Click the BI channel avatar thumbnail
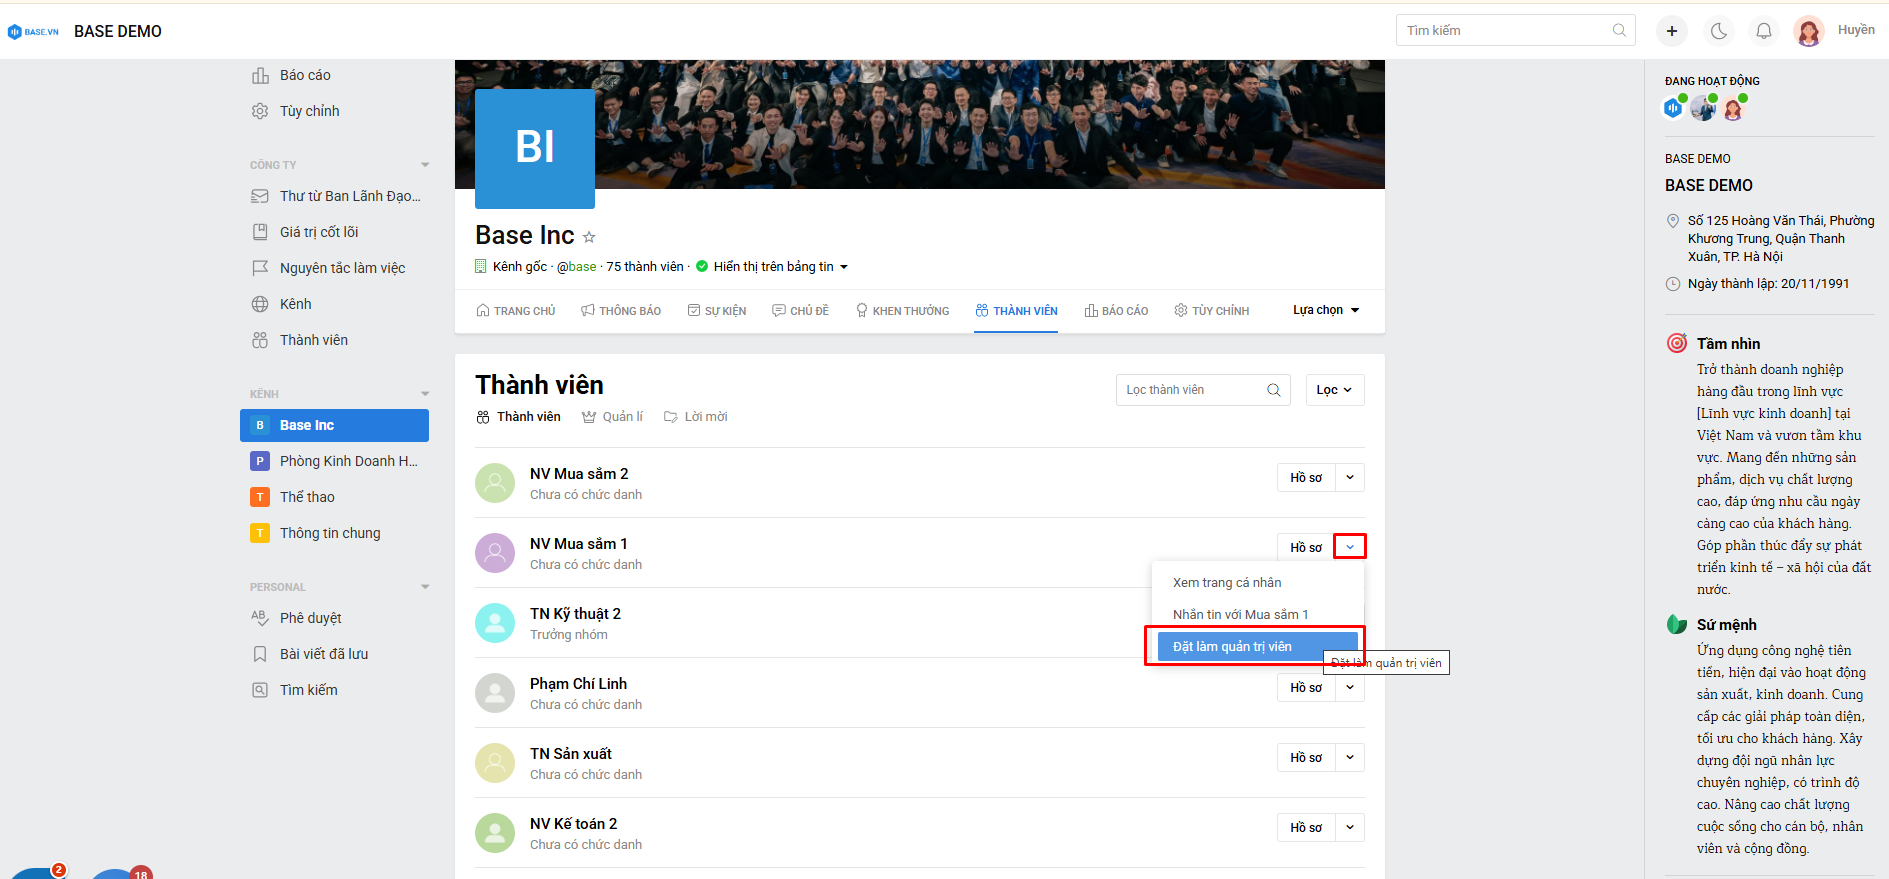This screenshot has height=879, width=1889. [535, 148]
